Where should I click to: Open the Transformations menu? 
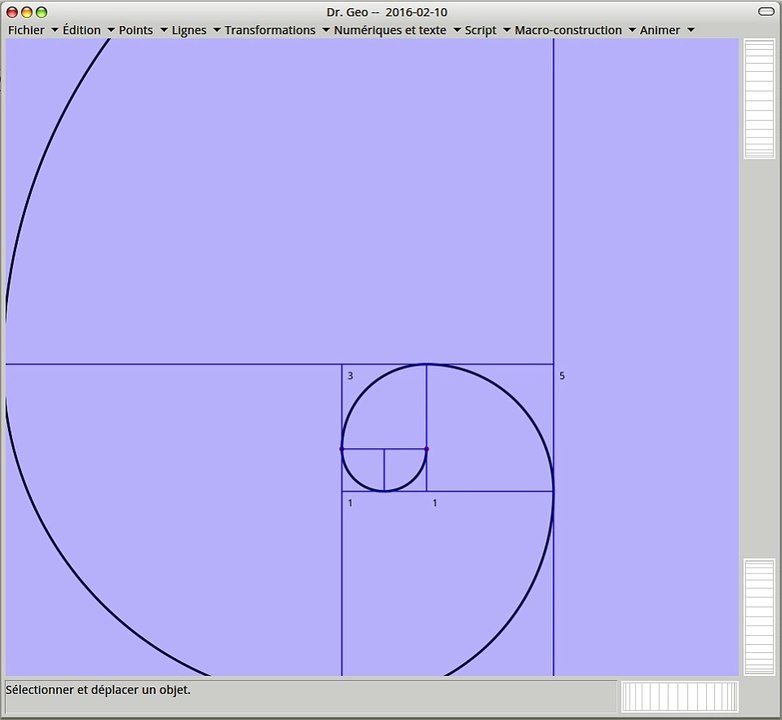270,30
